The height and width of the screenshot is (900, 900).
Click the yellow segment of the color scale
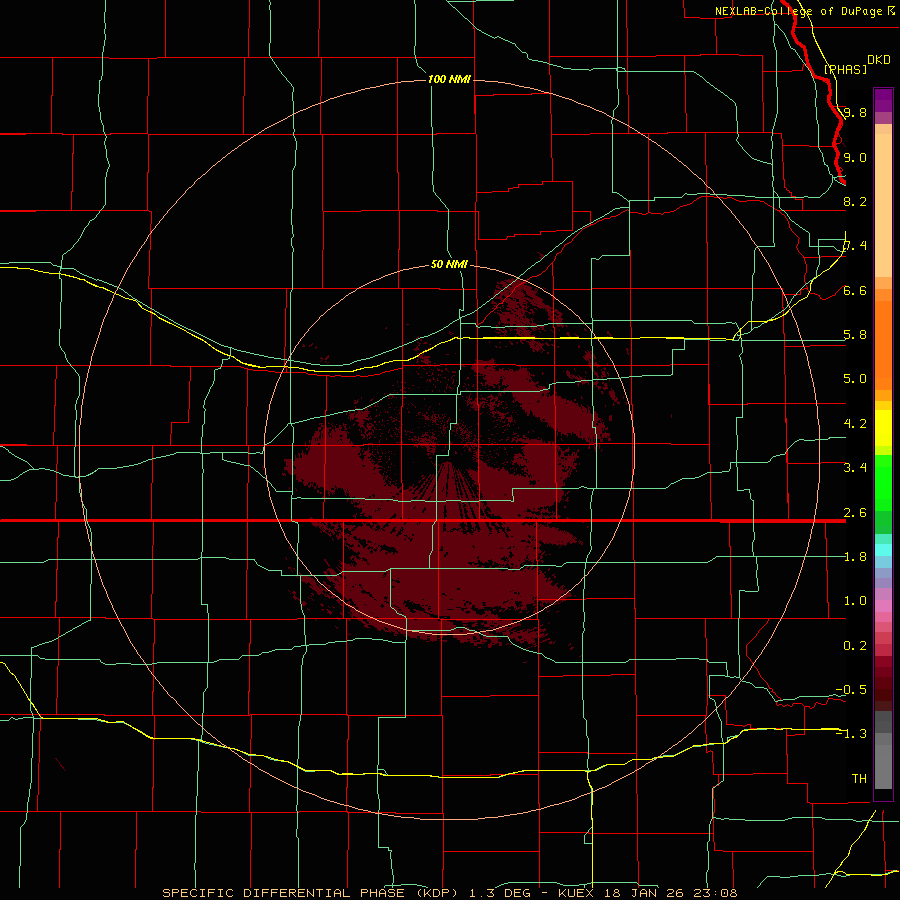883,428
